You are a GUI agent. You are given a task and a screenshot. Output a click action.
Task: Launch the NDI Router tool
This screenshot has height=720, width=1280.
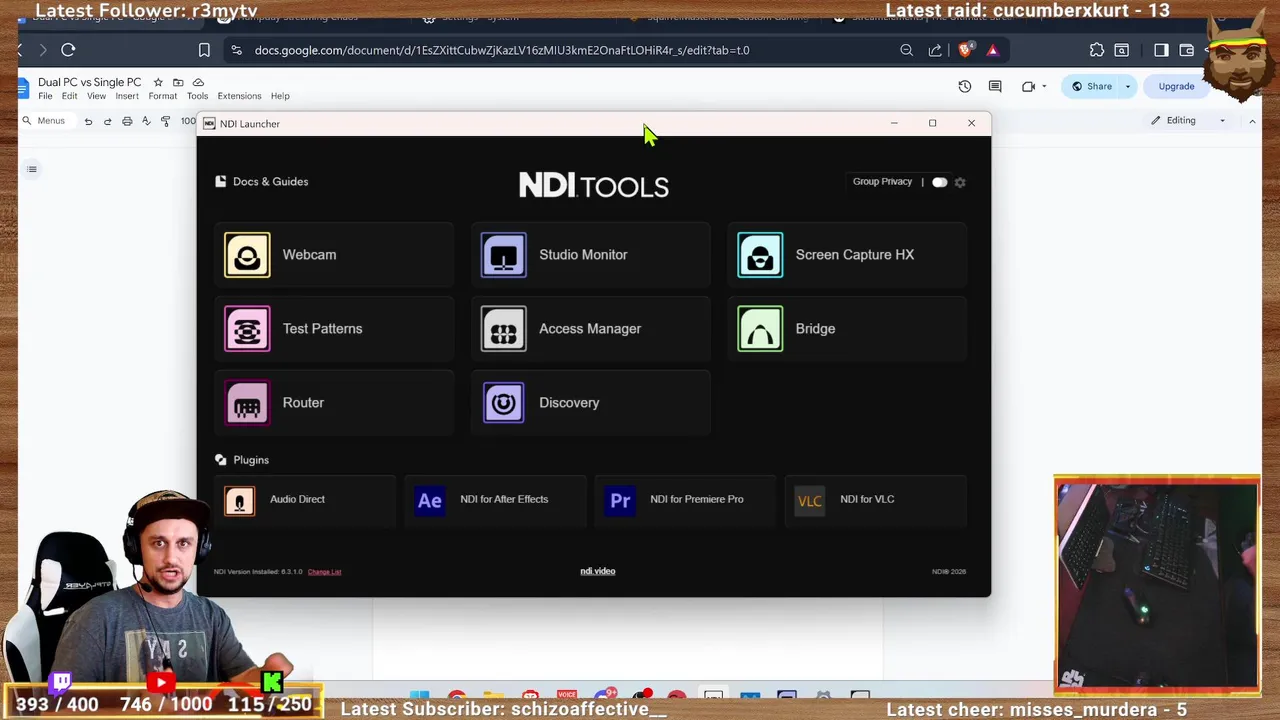click(x=334, y=403)
